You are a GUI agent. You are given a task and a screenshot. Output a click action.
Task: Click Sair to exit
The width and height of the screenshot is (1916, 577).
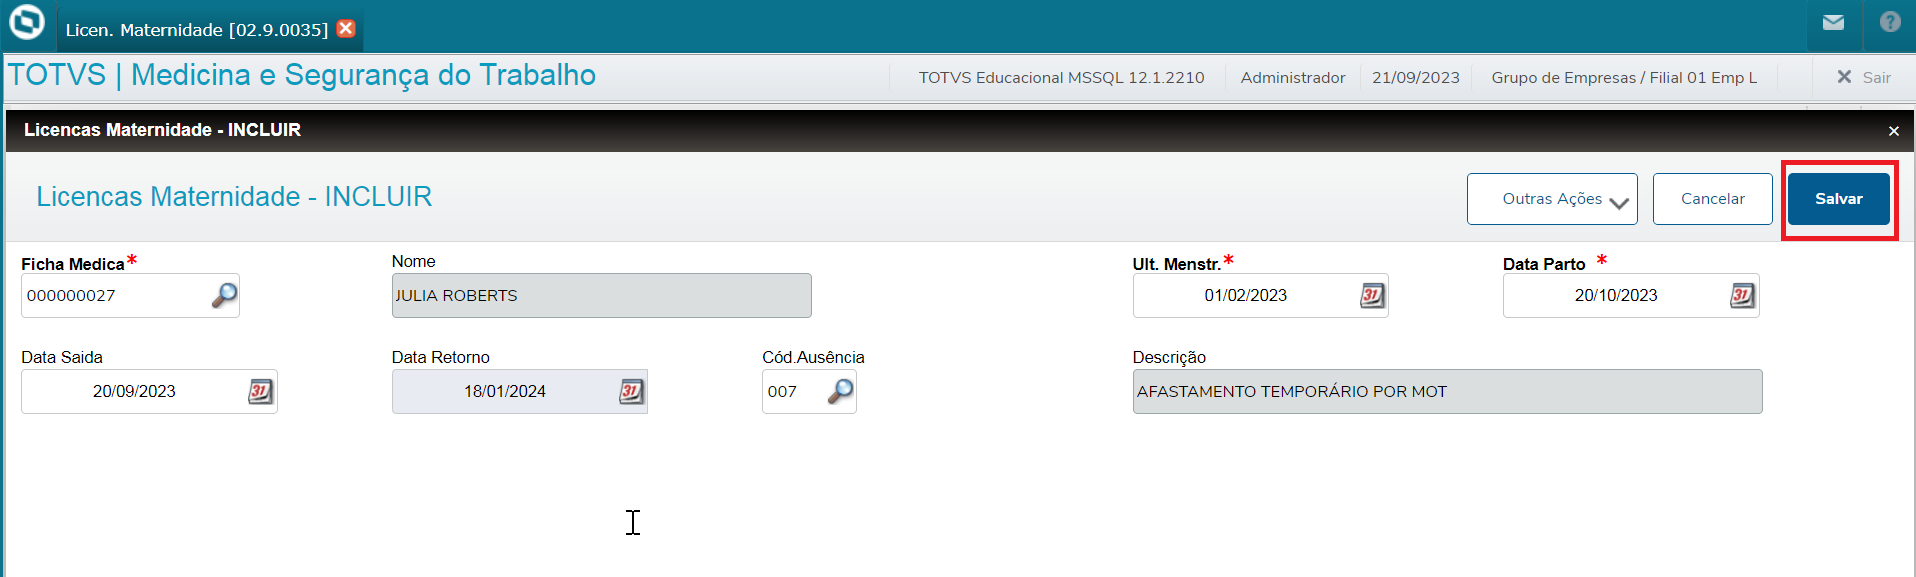point(1864,77)
